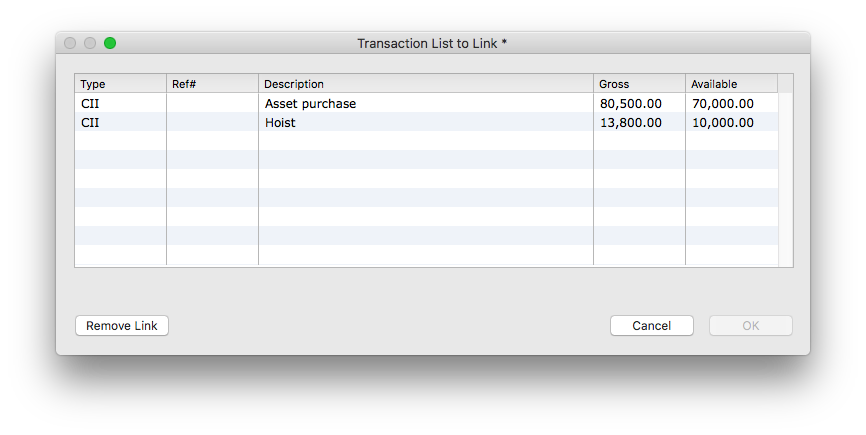The image size is (866, 435).
Task: Click the Transaction List to Link title bar
Action: pos(432,43)
